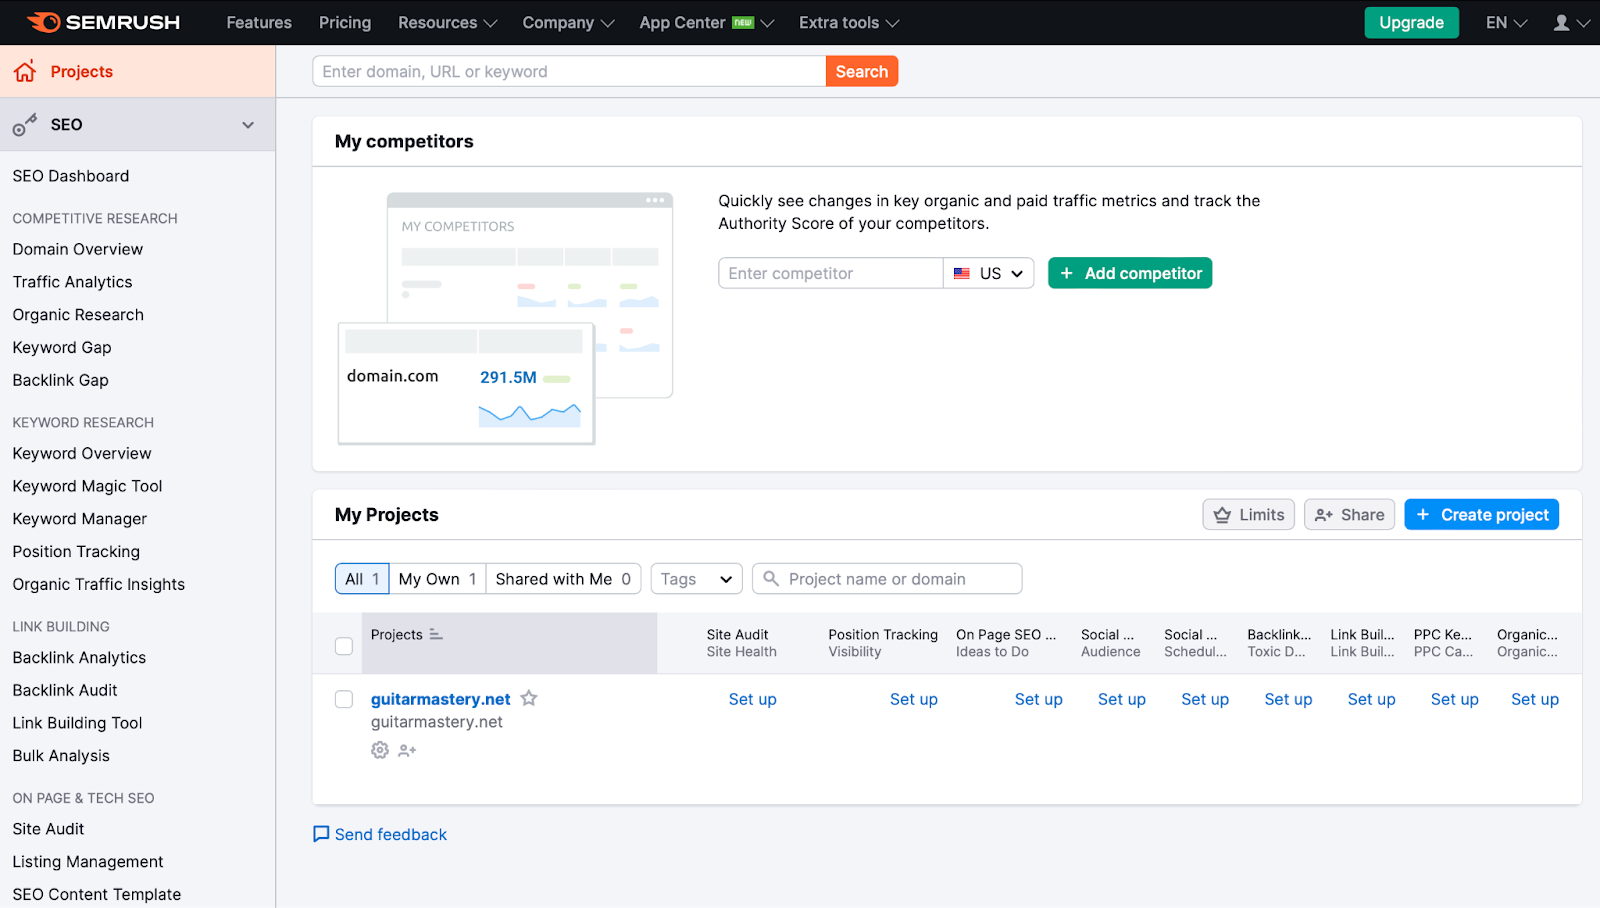This screenshot has width=1600, height=908.
Task: Set up Position Tracking for guitarmastery.net
Action: pyautogui.click(x=913, y=699)
